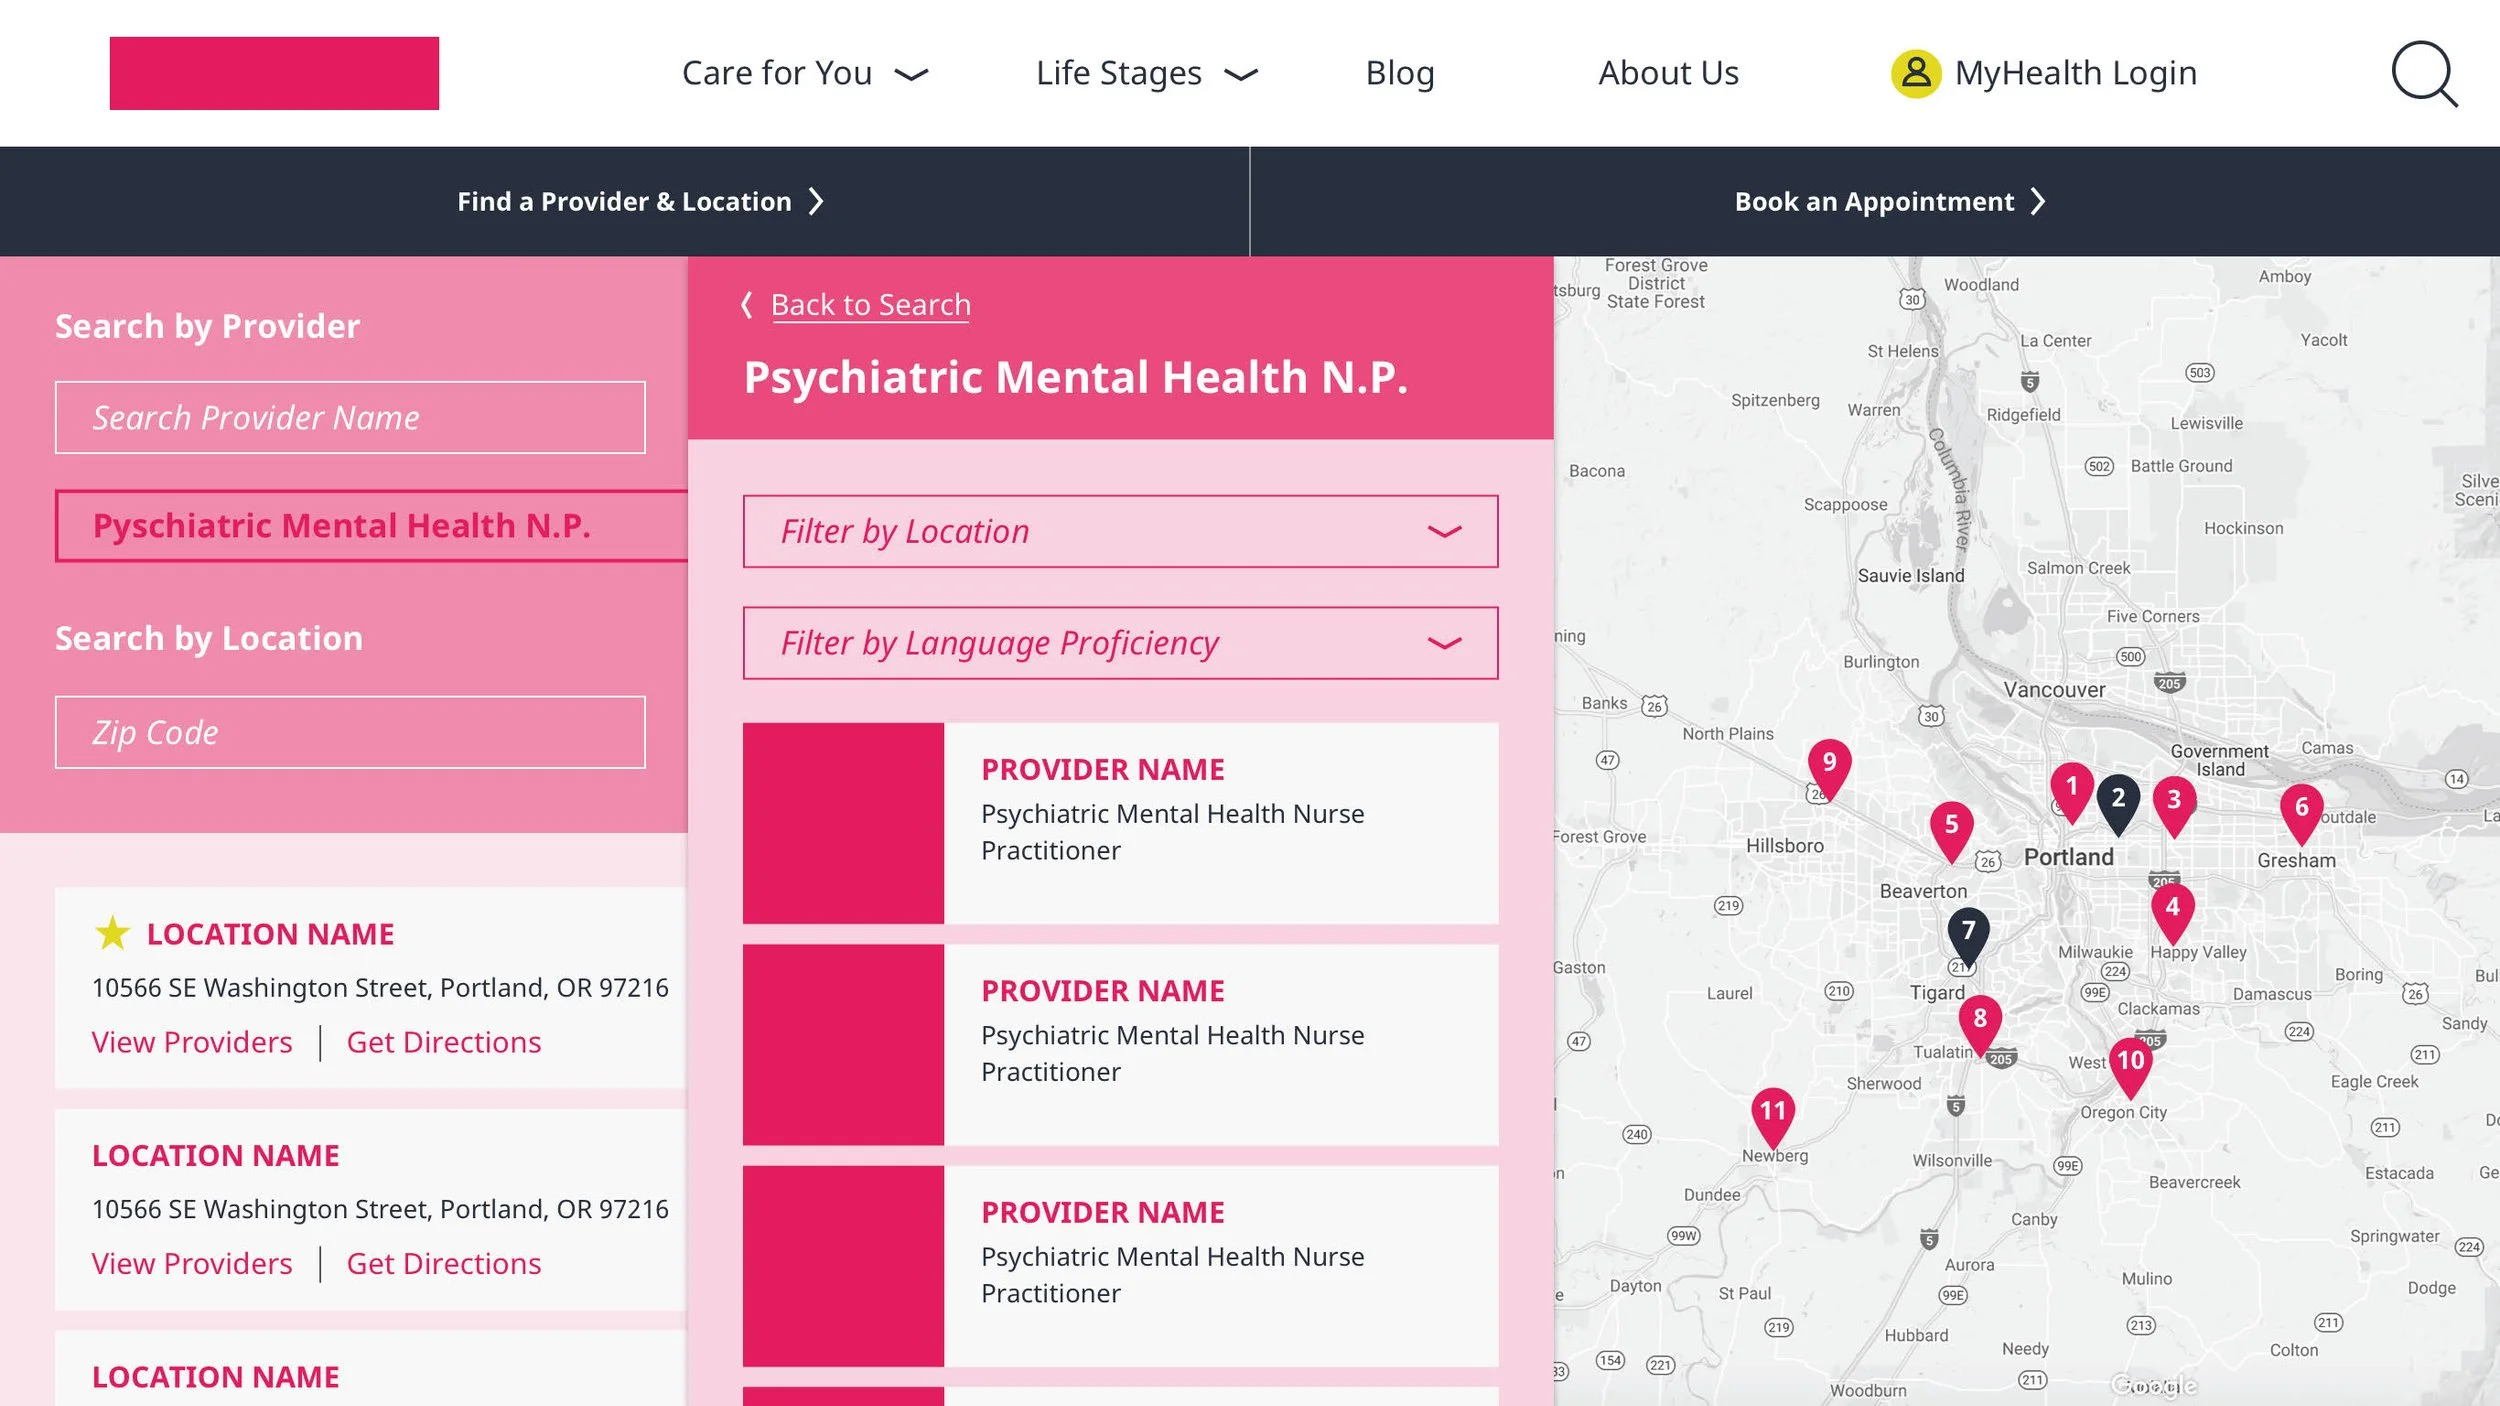Click the first provider photo thumbnail
Viewport: 2500px width, 1406px height.
tap(843, 823)
